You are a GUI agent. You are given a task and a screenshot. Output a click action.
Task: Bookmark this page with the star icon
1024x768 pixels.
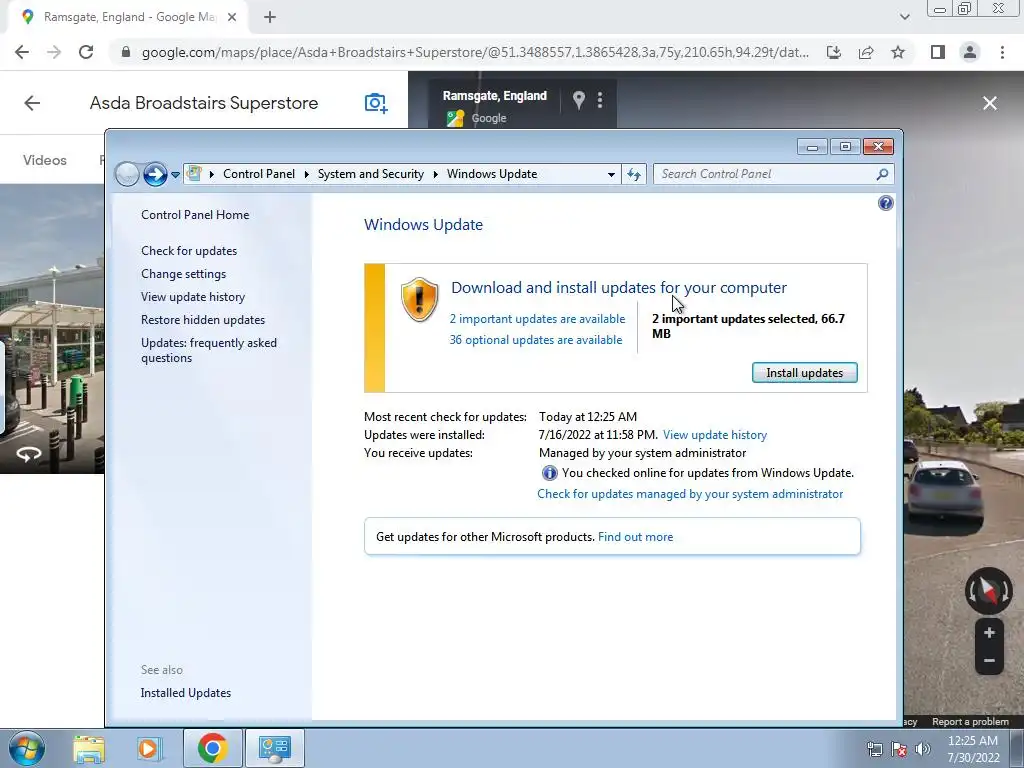[898, 52]
